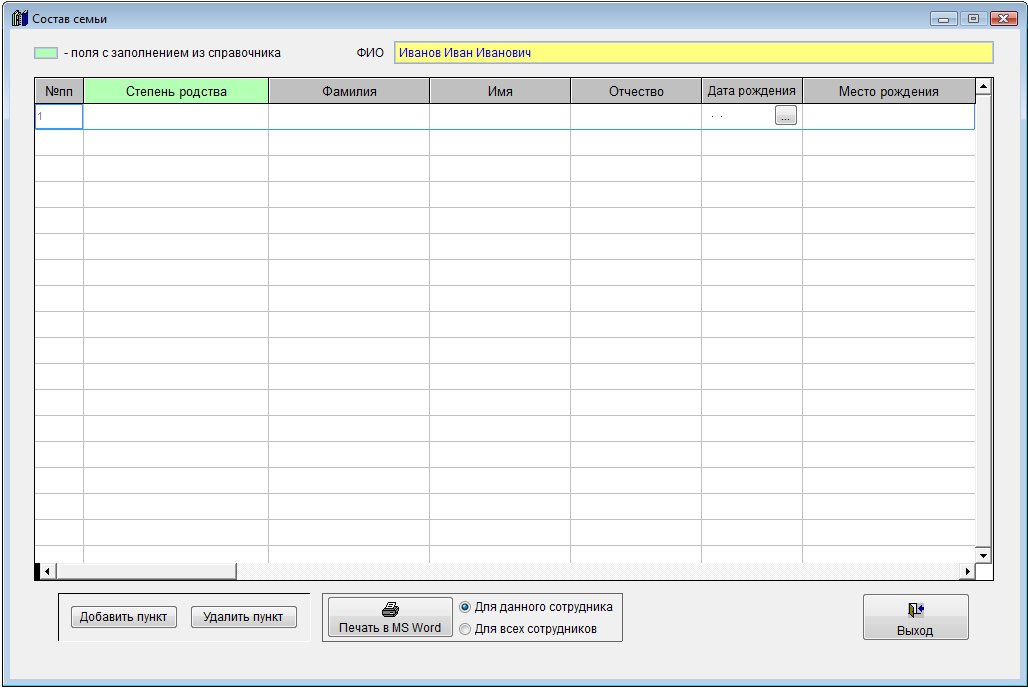Click the Удалить пункт button
Image resolution: width=1028 pixels, height=689 pixels.
243,617
